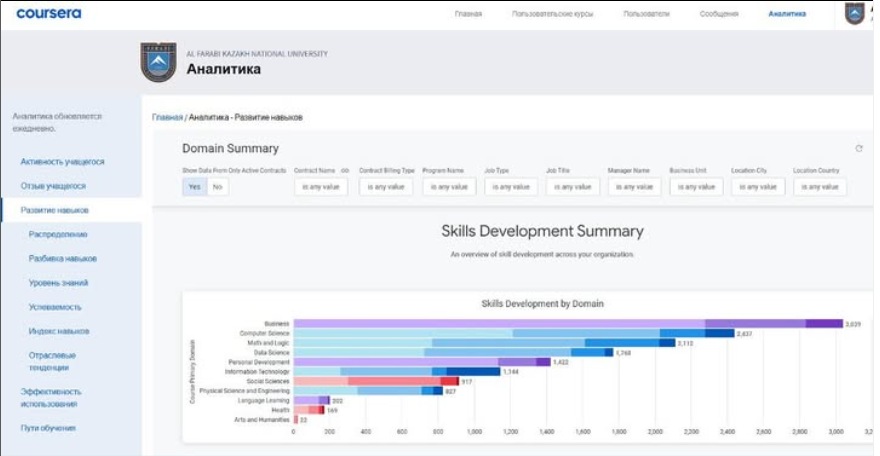Viewport: 880px width, 456px height.
Task: Open the Contract Name filter dropdown
Action: (x=321, y=187)
